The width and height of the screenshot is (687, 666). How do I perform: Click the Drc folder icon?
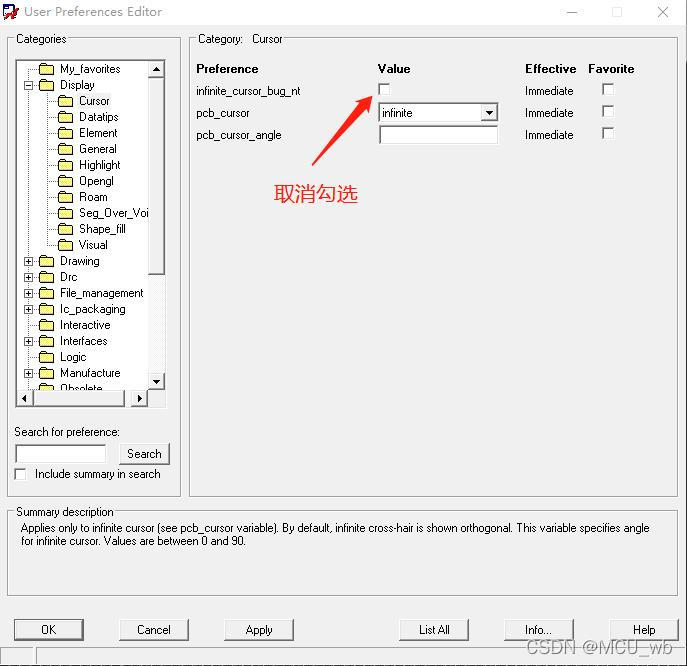click(x=46, y=277)
